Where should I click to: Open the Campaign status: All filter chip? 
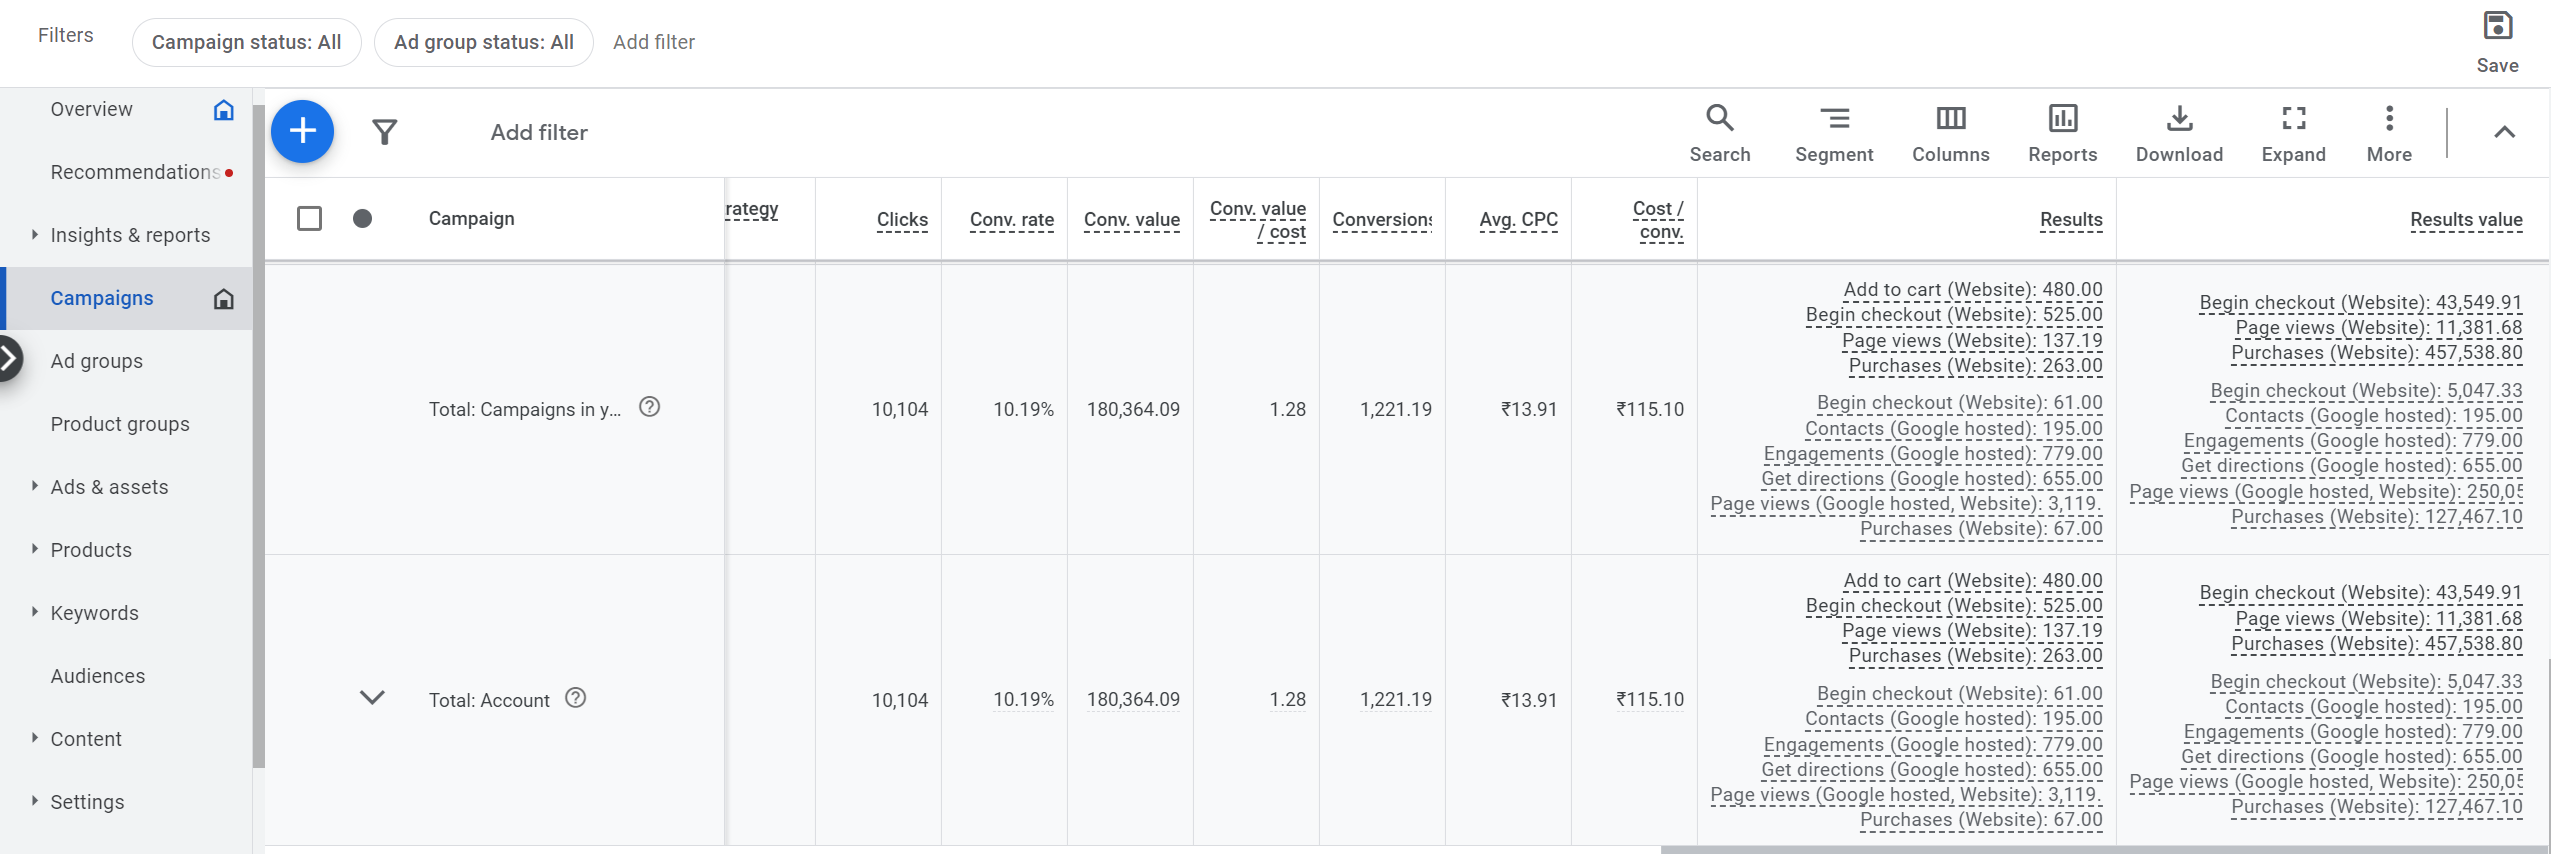pyautogui.click(x=246, y=42)
